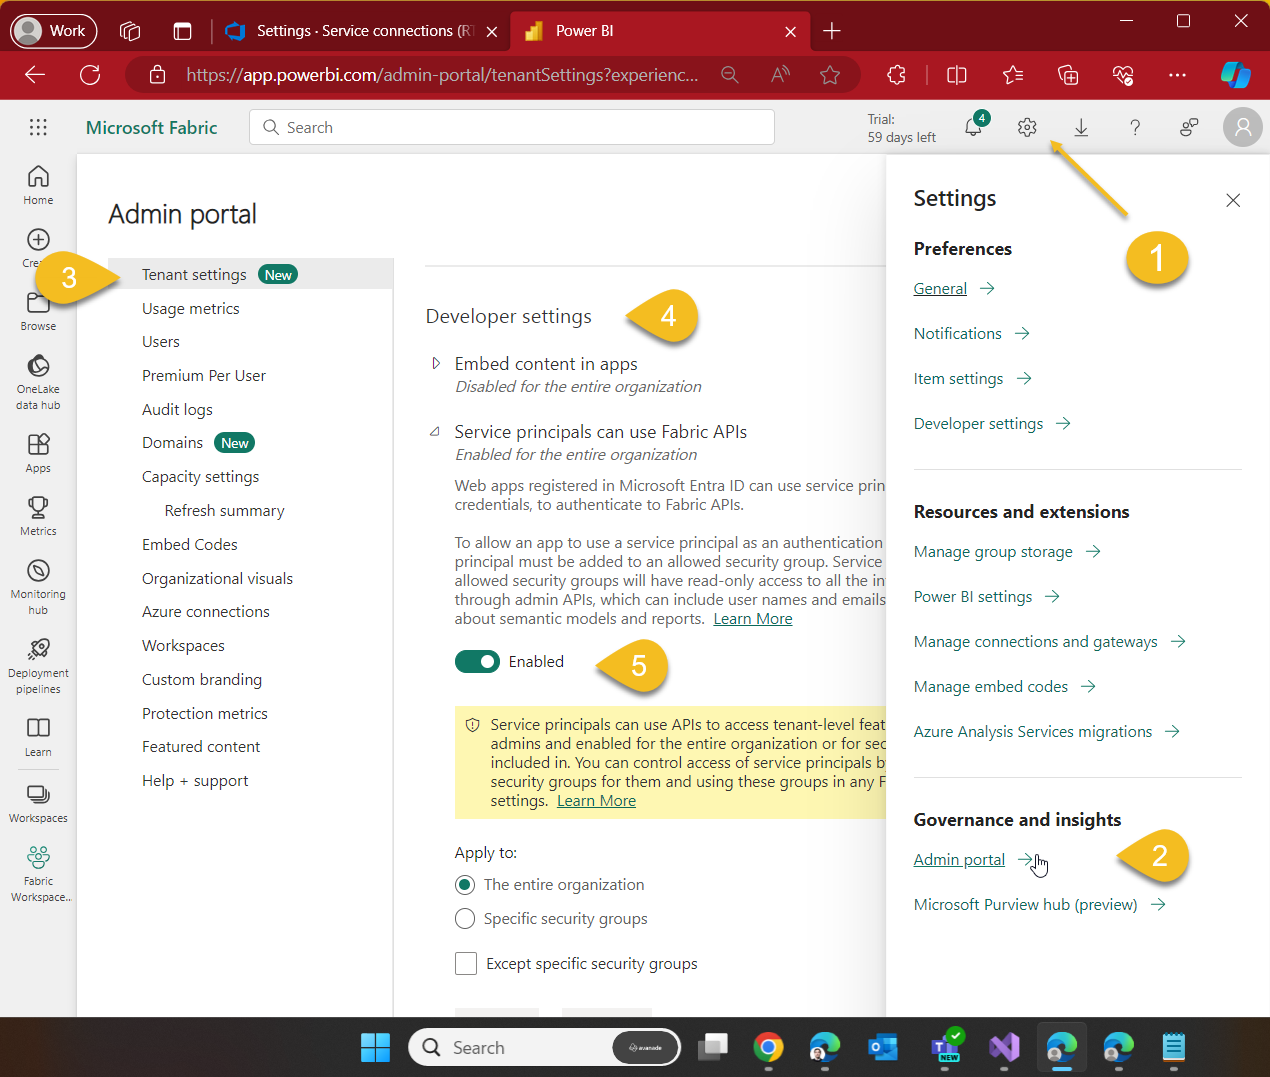This screenshot has width=1270, height=1077.
Task: Open the Fabric downloads icon
Action: pyautogui.click(x=1081, y=127)
